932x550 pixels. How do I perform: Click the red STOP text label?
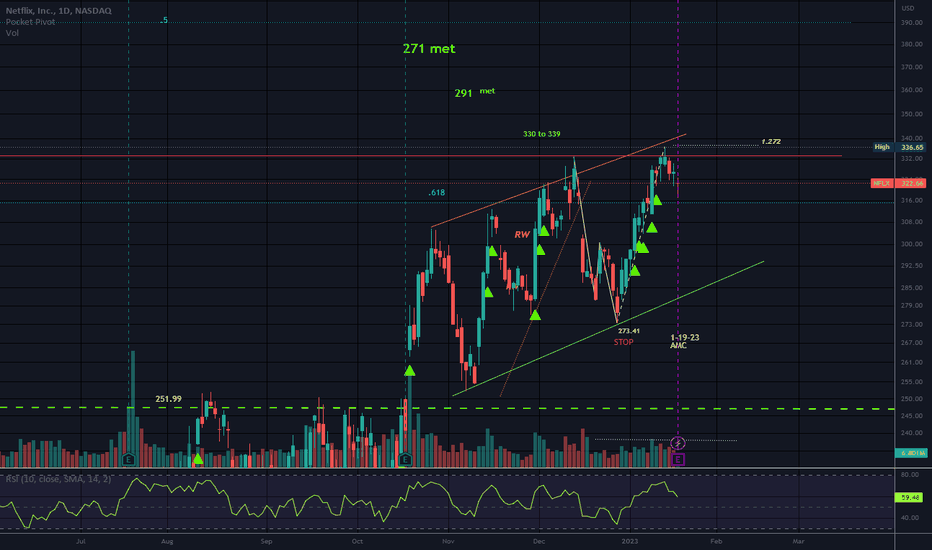point(625,342)
